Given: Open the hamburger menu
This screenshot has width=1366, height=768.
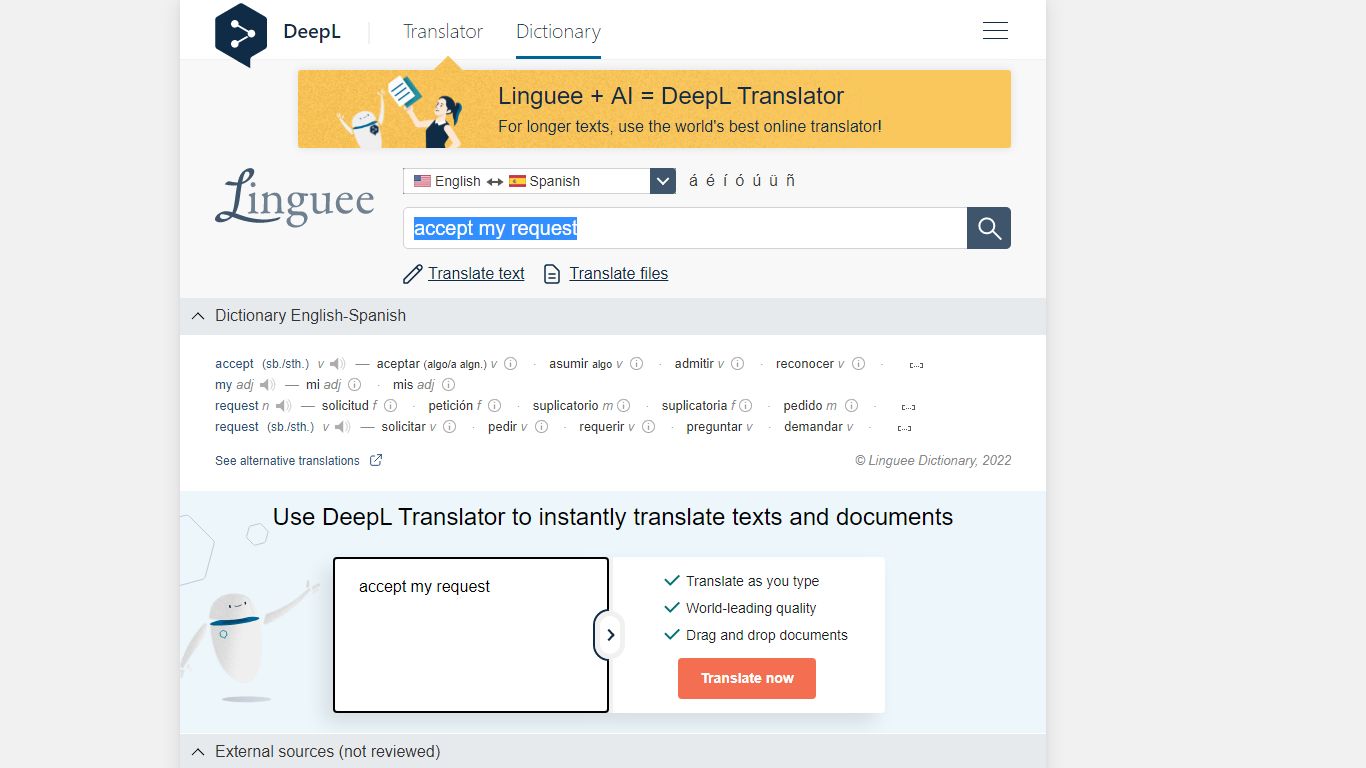Looking at the screenshot, I should coord(995,31).
